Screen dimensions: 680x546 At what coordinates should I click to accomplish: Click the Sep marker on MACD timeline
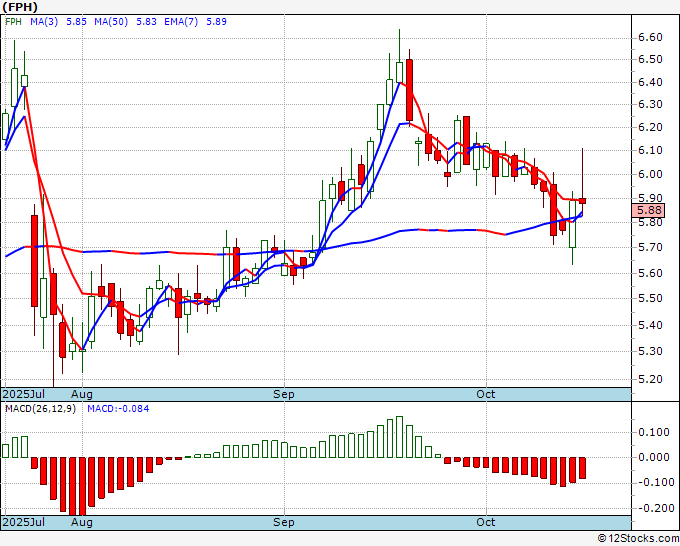click(284, 522)
